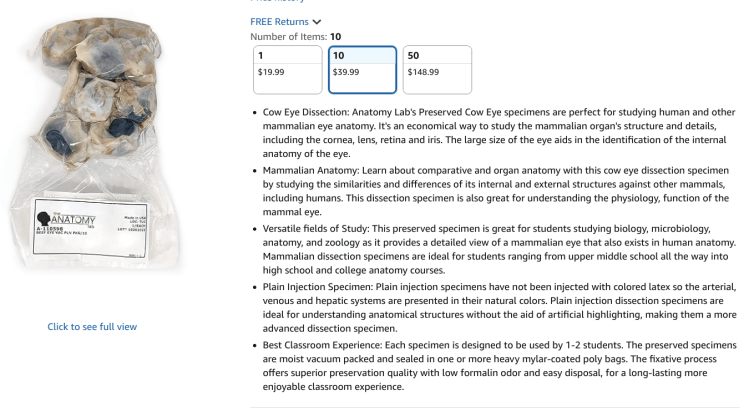Select the 50 items quantity option

tap(437, 55)
